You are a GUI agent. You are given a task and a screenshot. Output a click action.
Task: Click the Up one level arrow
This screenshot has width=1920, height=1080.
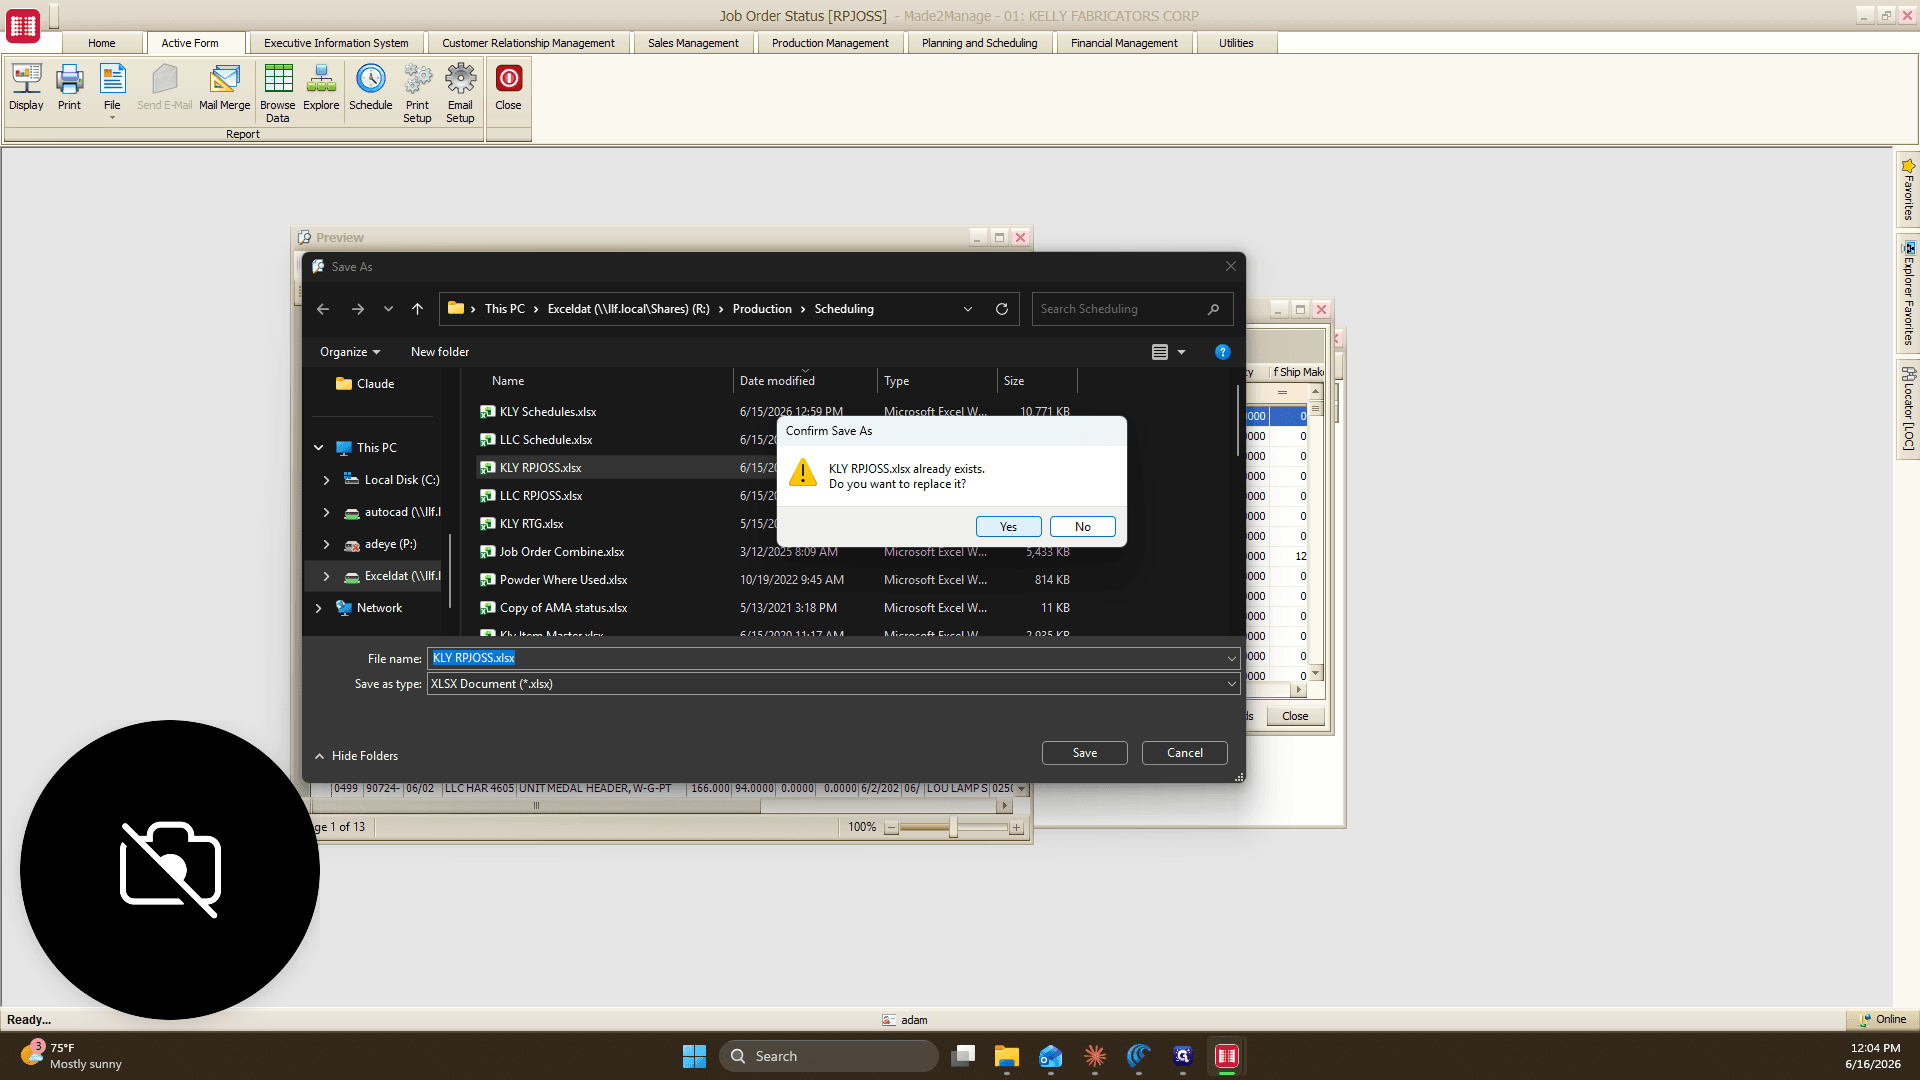(x=417, y=309)
